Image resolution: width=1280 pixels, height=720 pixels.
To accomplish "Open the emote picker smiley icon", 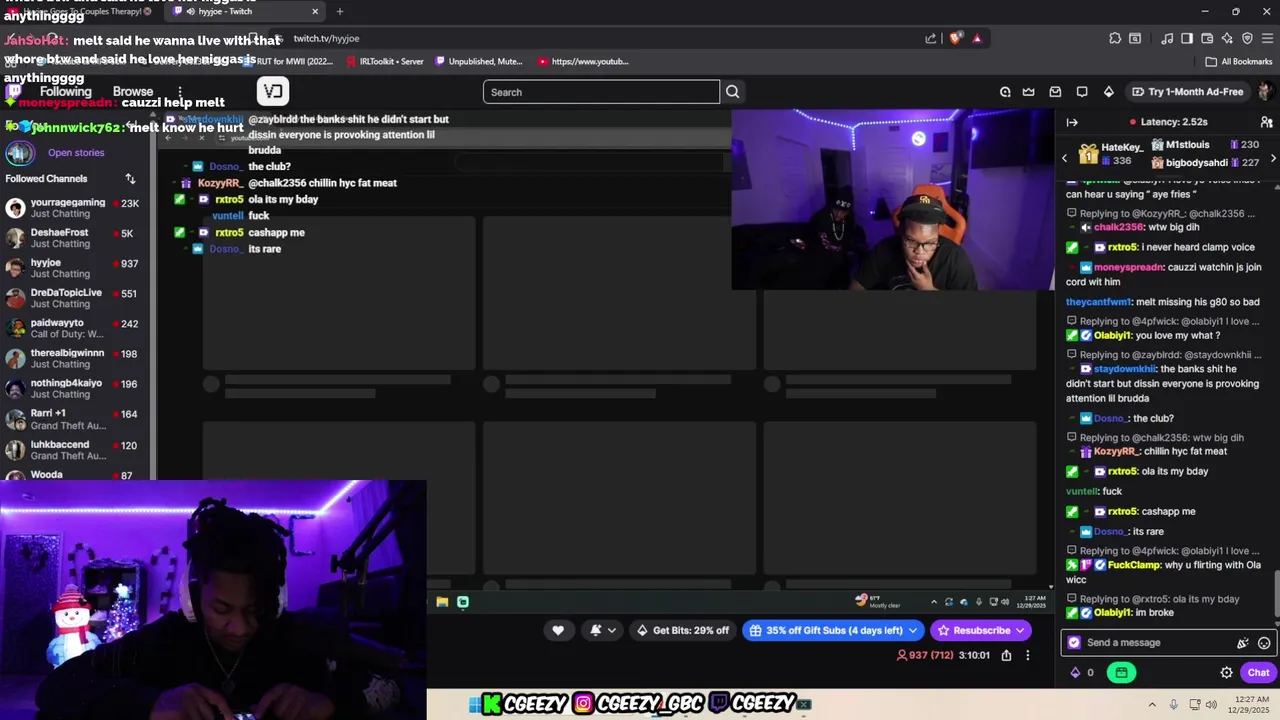I will coord(1264,643).
